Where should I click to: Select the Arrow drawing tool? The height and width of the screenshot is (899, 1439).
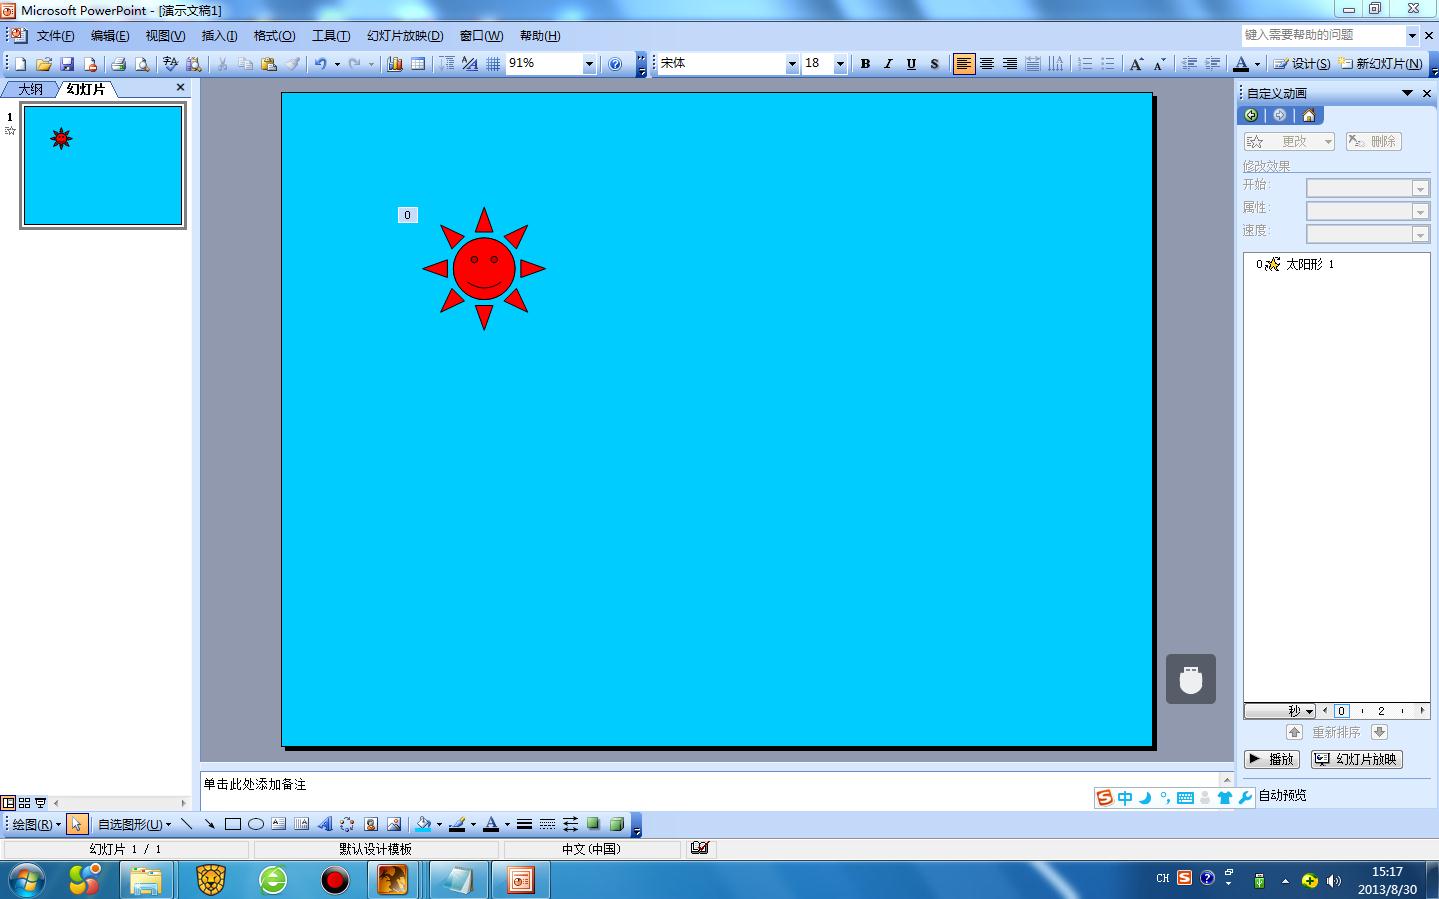(209, 824)
